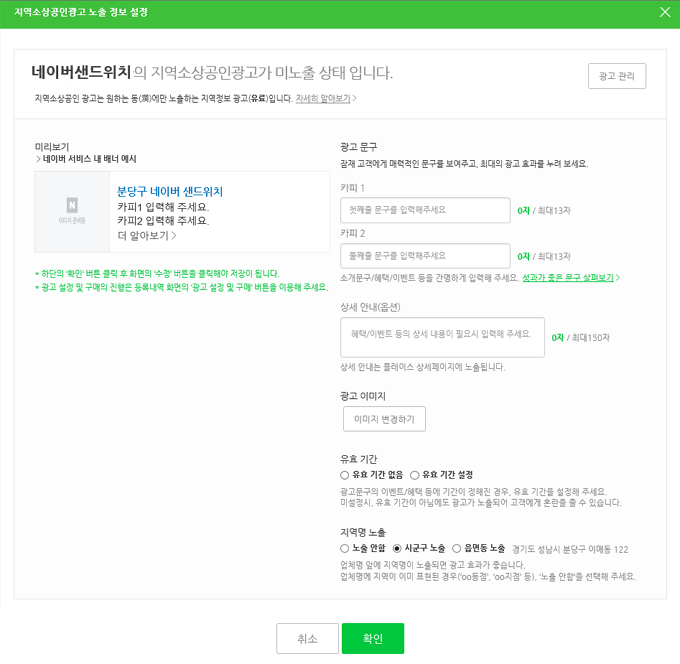Open the 광고 관리 button
680x664 pixels.
[x=617, y=76]
